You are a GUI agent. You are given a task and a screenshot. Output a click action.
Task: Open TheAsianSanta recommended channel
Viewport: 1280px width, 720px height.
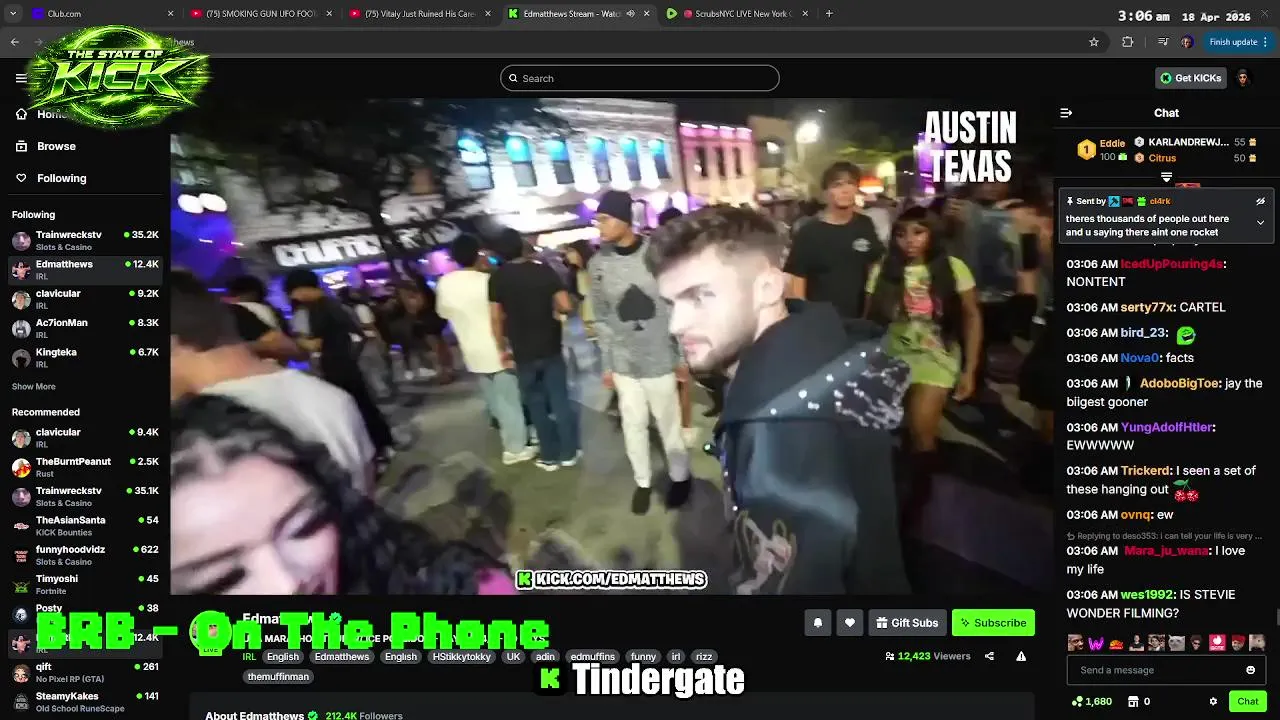85,525
